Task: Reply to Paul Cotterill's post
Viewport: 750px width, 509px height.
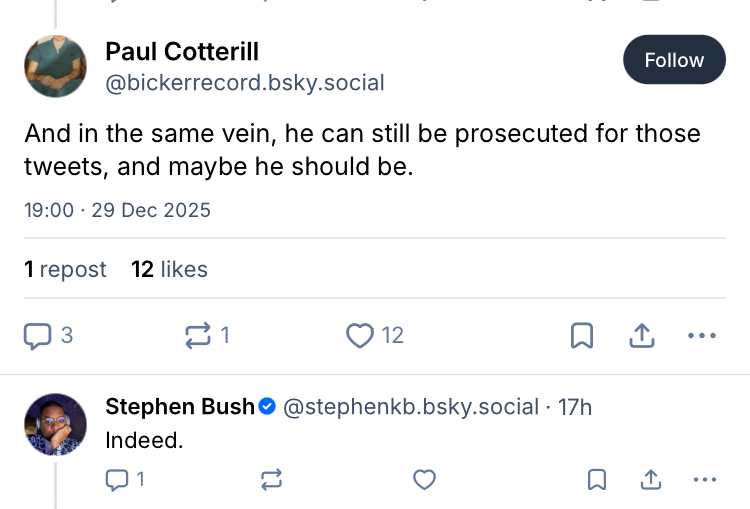Action: pyautogui.click(x=39, y=336)
